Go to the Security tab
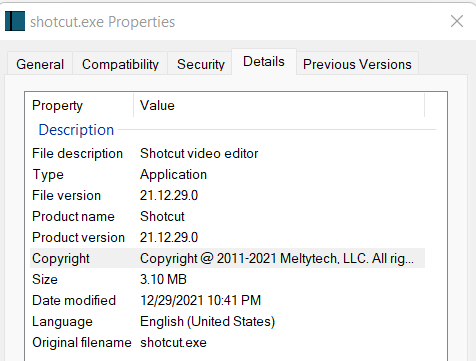The width and height of the screenshot is (476, 361). coord(201,64)
